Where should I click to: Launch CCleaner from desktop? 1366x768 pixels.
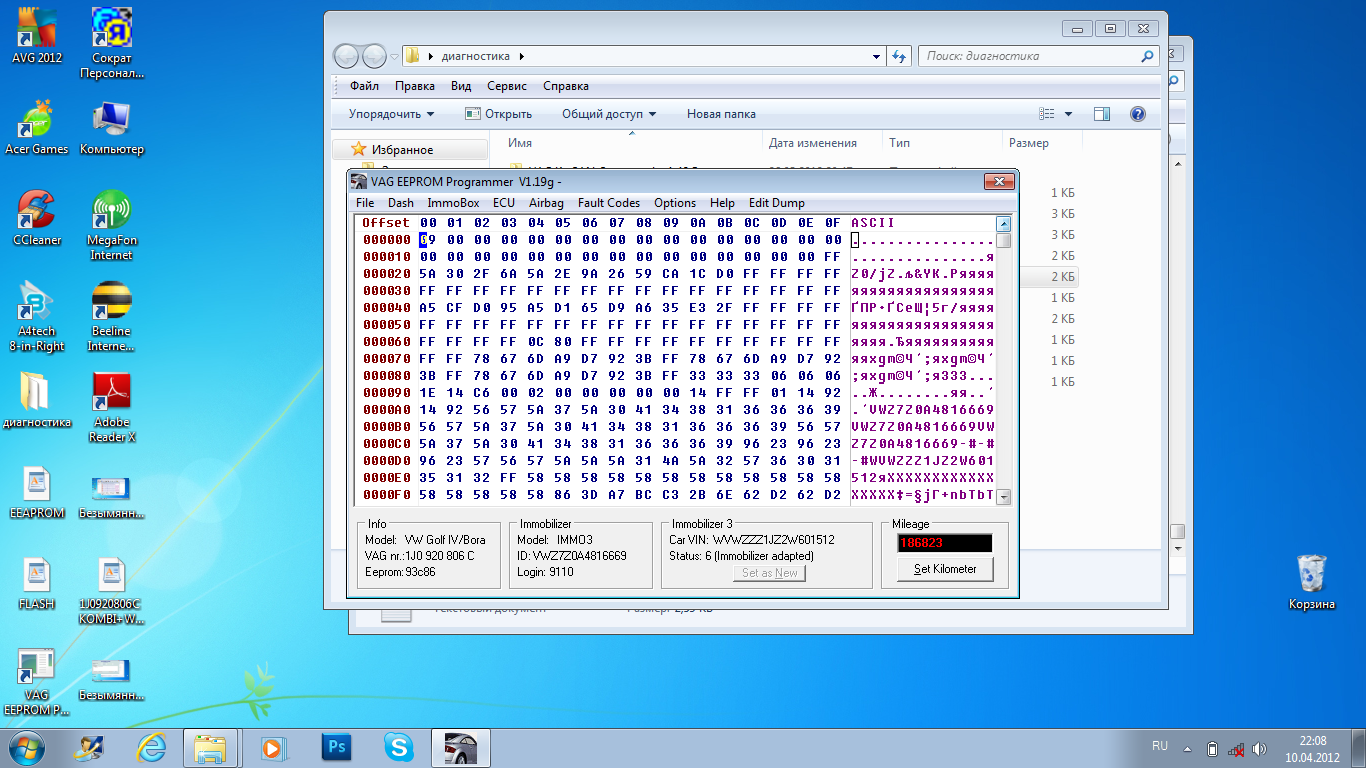pyautogui.click(x=37, y=218)
